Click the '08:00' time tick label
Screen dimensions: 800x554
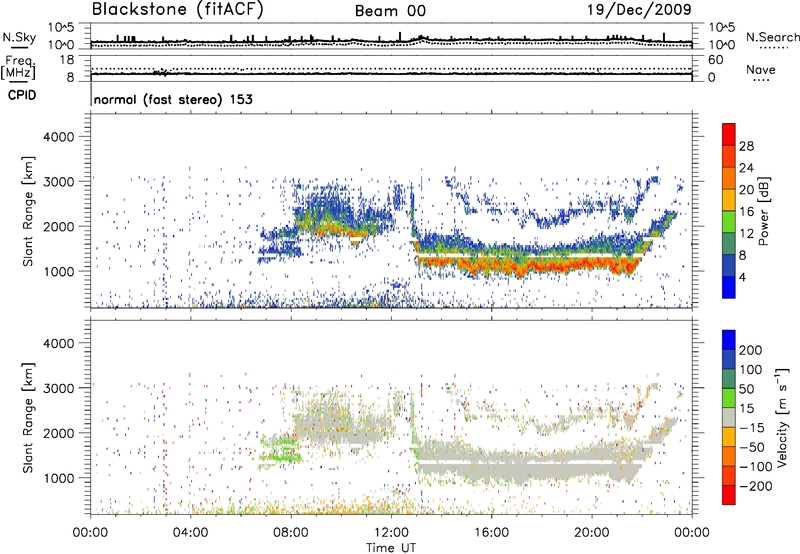point(291,533)
